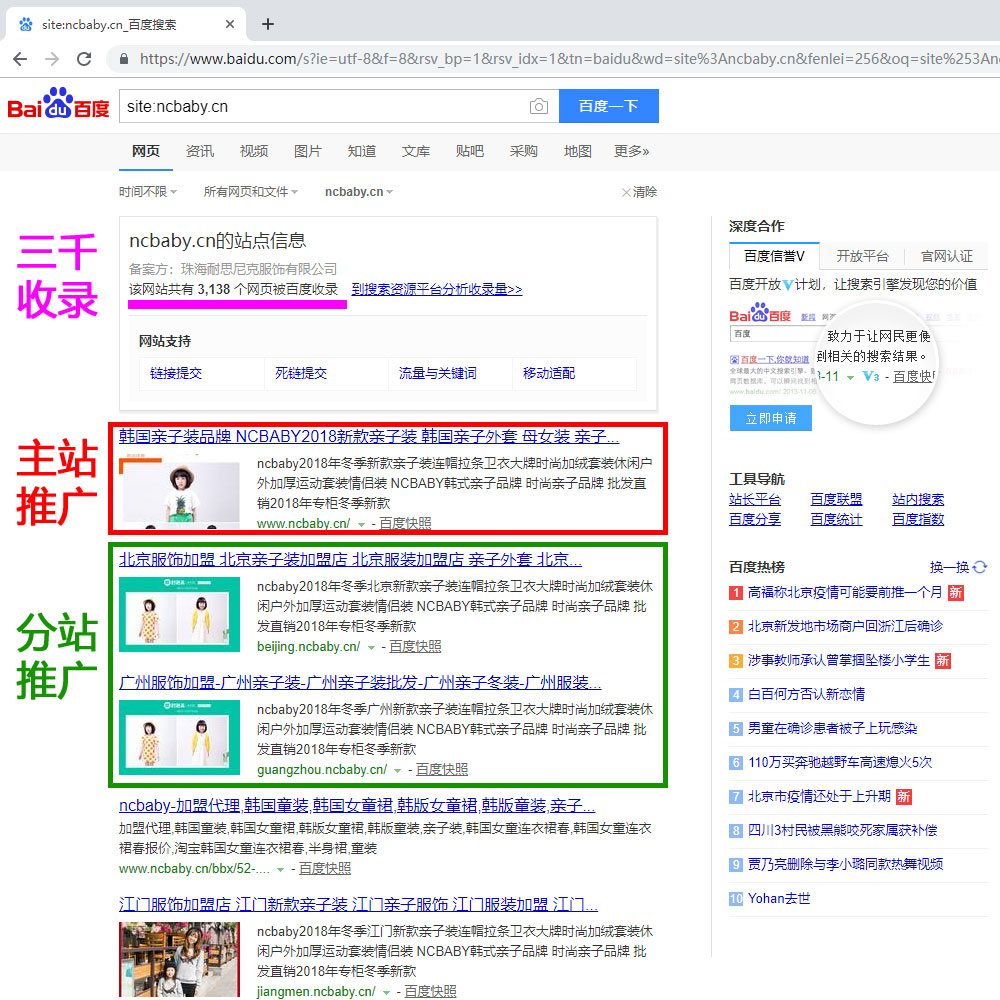
Task: Expand arrow beside jiangmen.ncbaby.cn/ URL
Action: click(386, 992)
